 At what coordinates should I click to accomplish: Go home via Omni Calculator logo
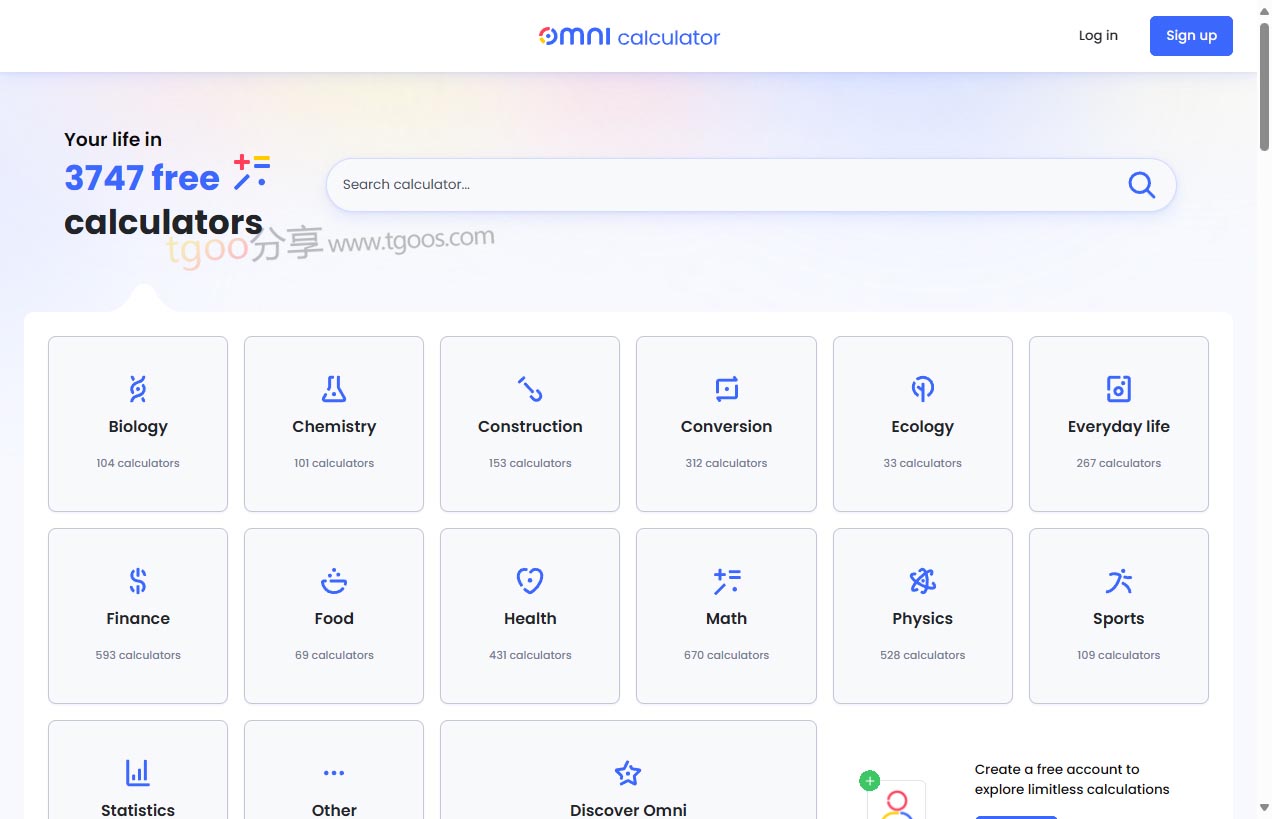(x=629, y=37)
